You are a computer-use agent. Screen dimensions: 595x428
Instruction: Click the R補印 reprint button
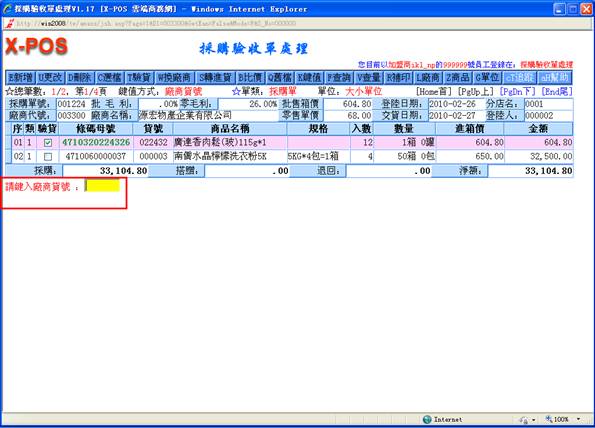(x=398, y=78)
